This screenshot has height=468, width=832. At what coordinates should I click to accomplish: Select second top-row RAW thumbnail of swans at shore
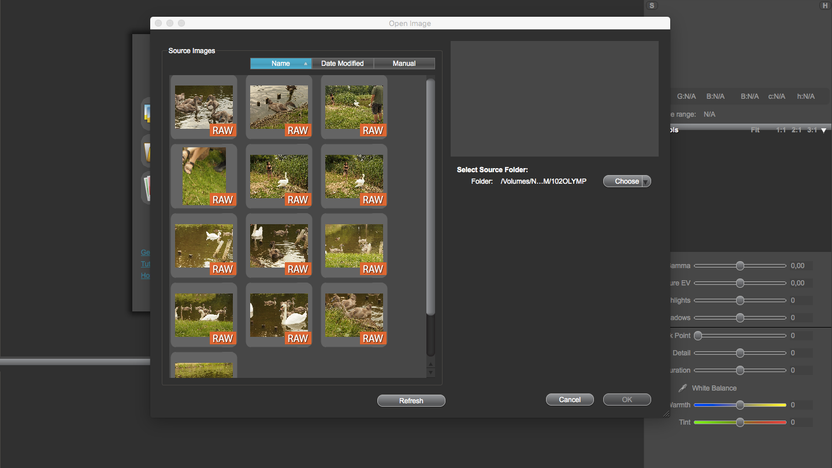click(x=279, y=107)
